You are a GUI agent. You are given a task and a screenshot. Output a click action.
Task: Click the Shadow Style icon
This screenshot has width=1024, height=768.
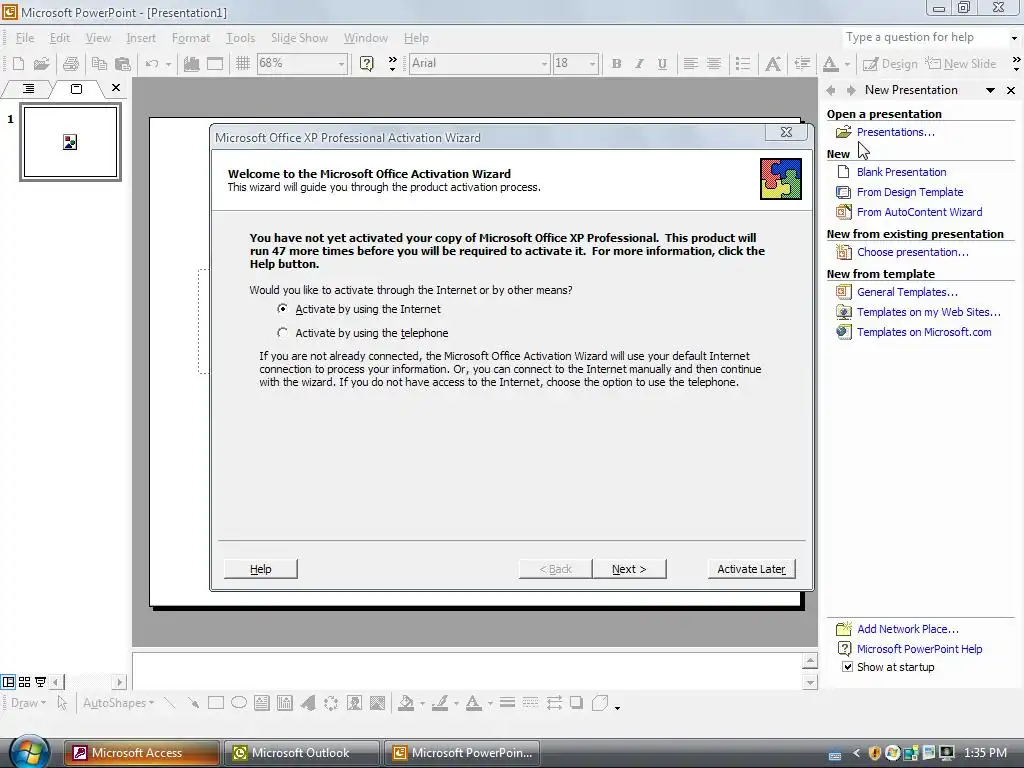577,703
